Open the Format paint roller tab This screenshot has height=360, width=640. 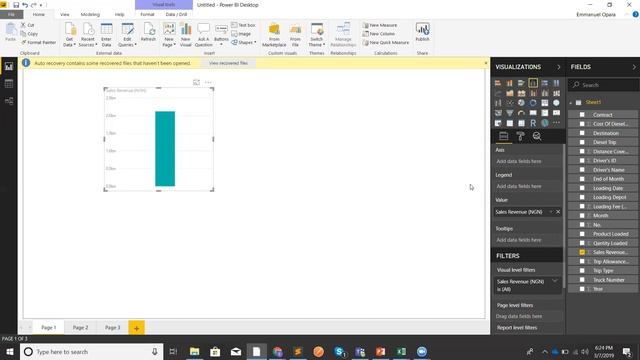tap(520, 136)
